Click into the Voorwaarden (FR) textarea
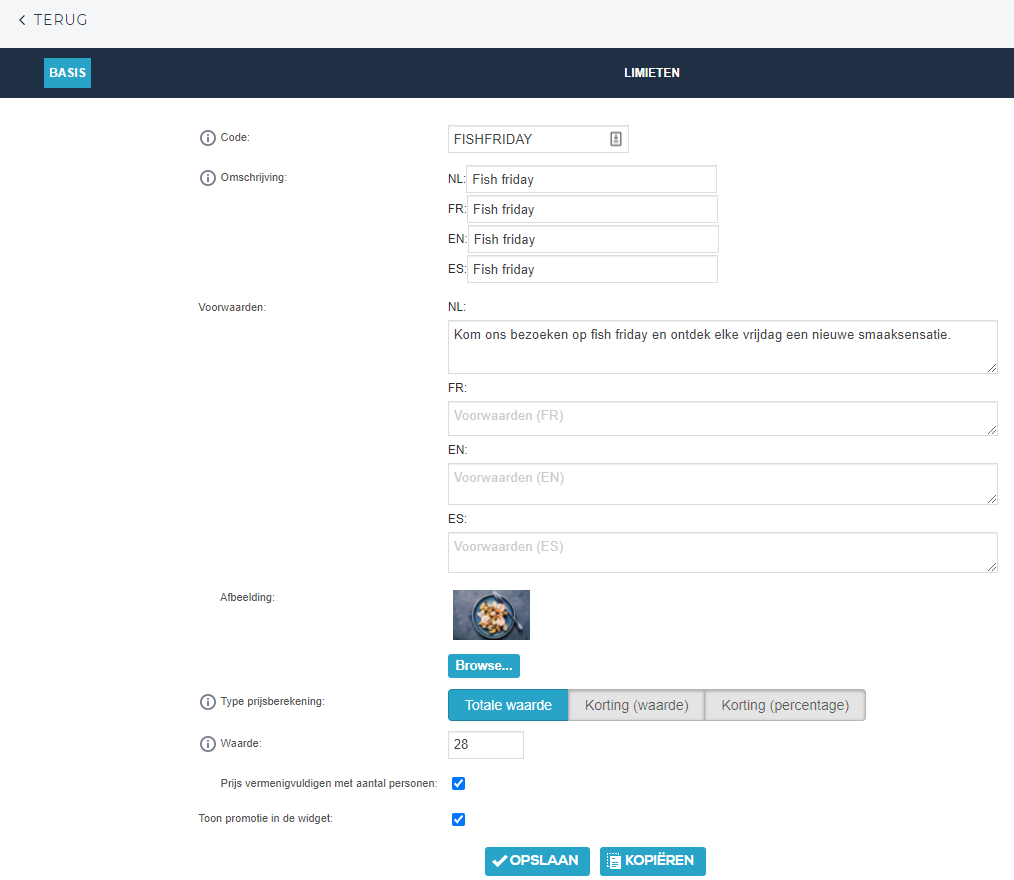This screenshot has height=880, width=1014. coord(722,418)
